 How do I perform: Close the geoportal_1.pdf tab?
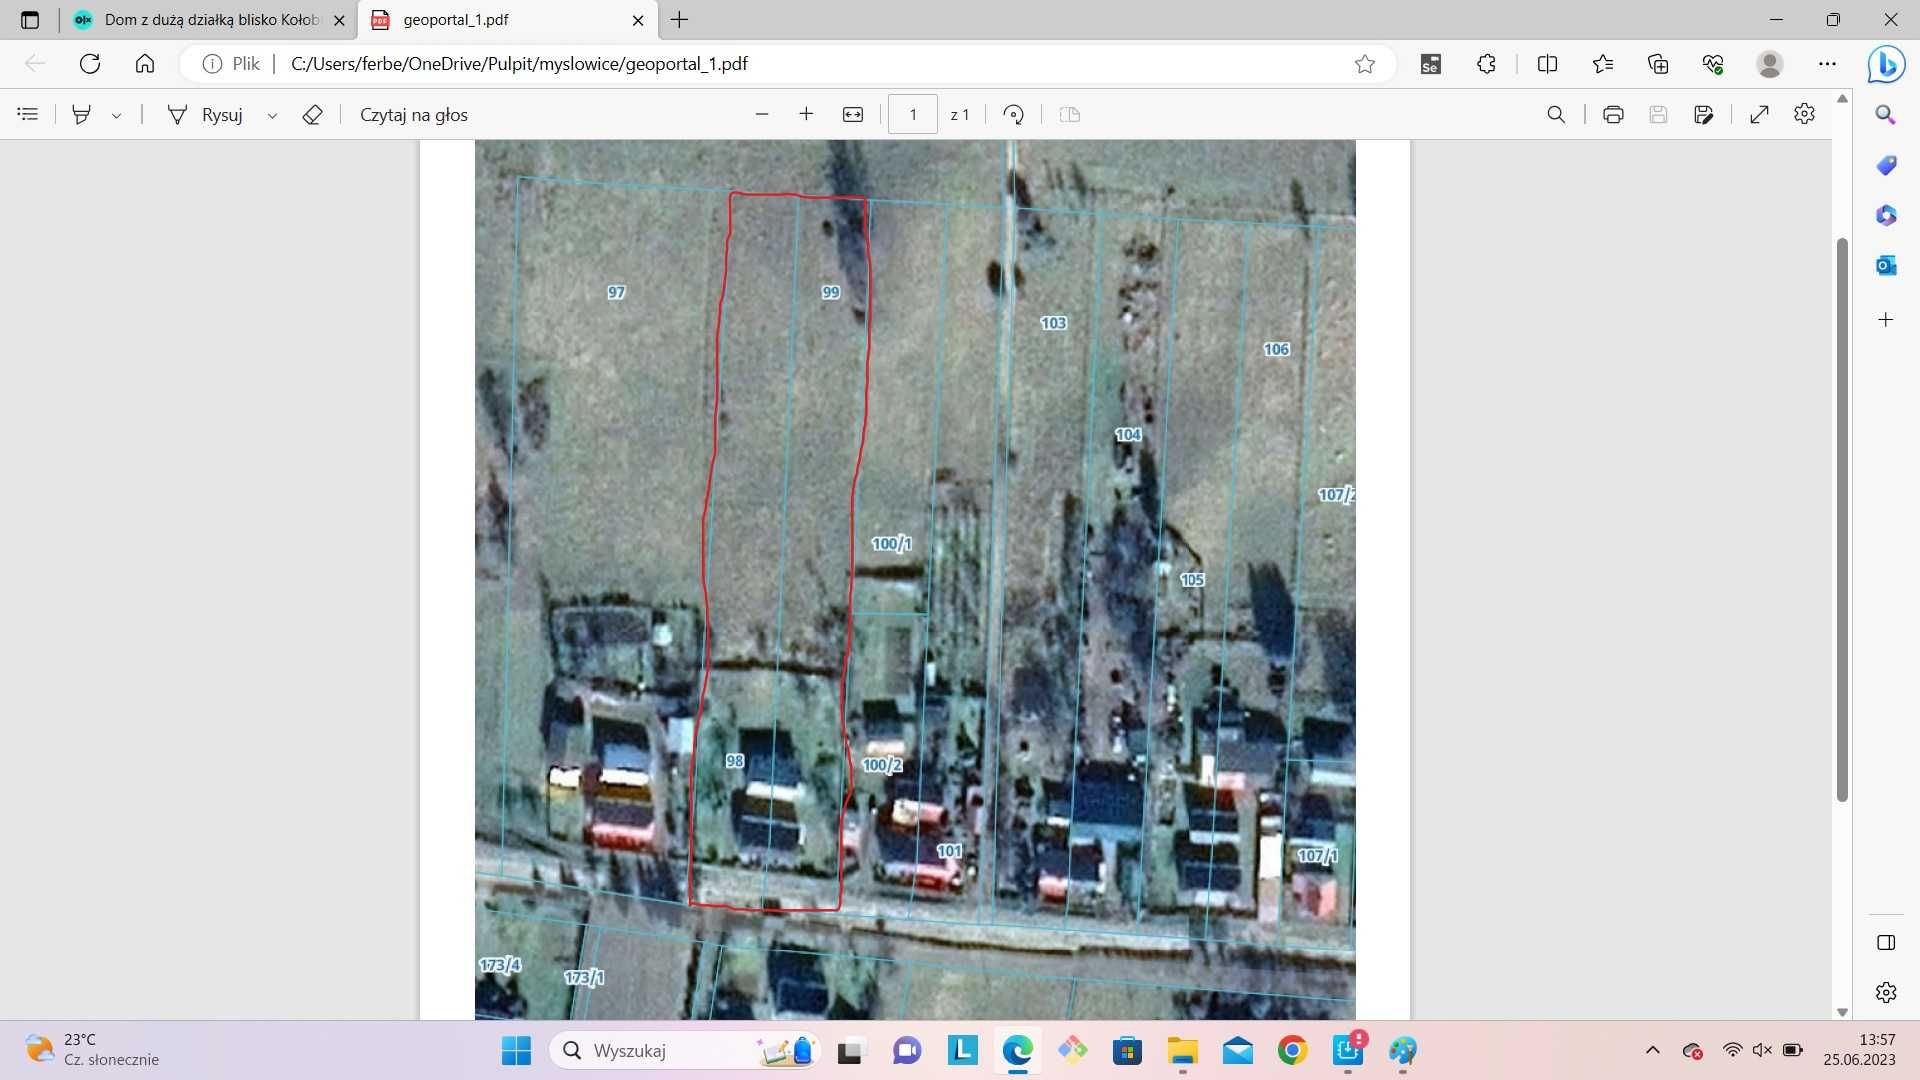click(x=638, y=20)
